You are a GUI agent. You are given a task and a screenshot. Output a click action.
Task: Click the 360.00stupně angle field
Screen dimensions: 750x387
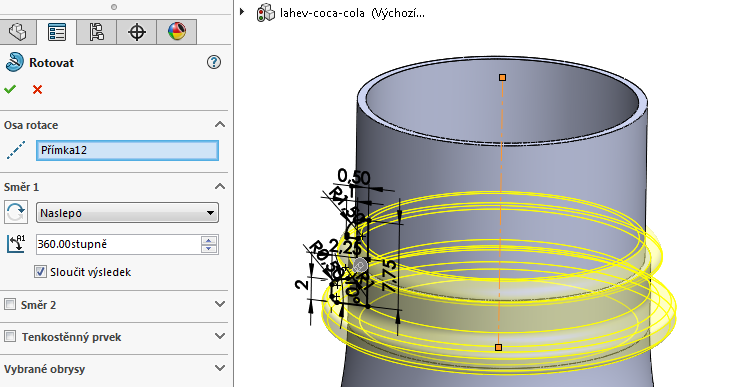click(119, 244)
